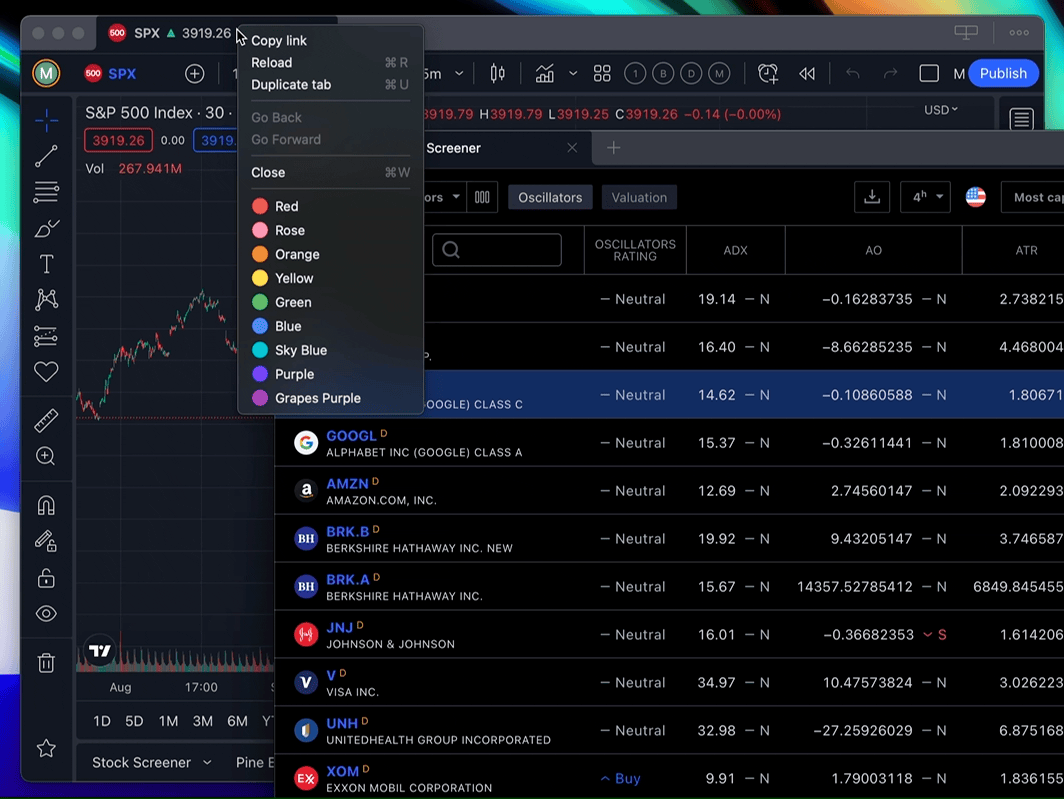Select the Valuation column set button
Image resolution: width=1064 pixels, height=799 pixels.
pos(639,198)
